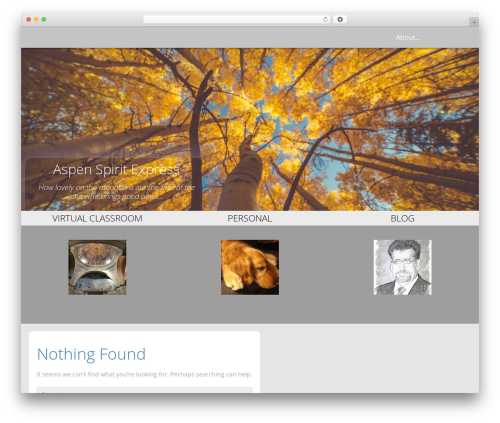Click 'It seems we can't find' message text
This screenshot has width=500, height=423.
click(x=144, y=374)
